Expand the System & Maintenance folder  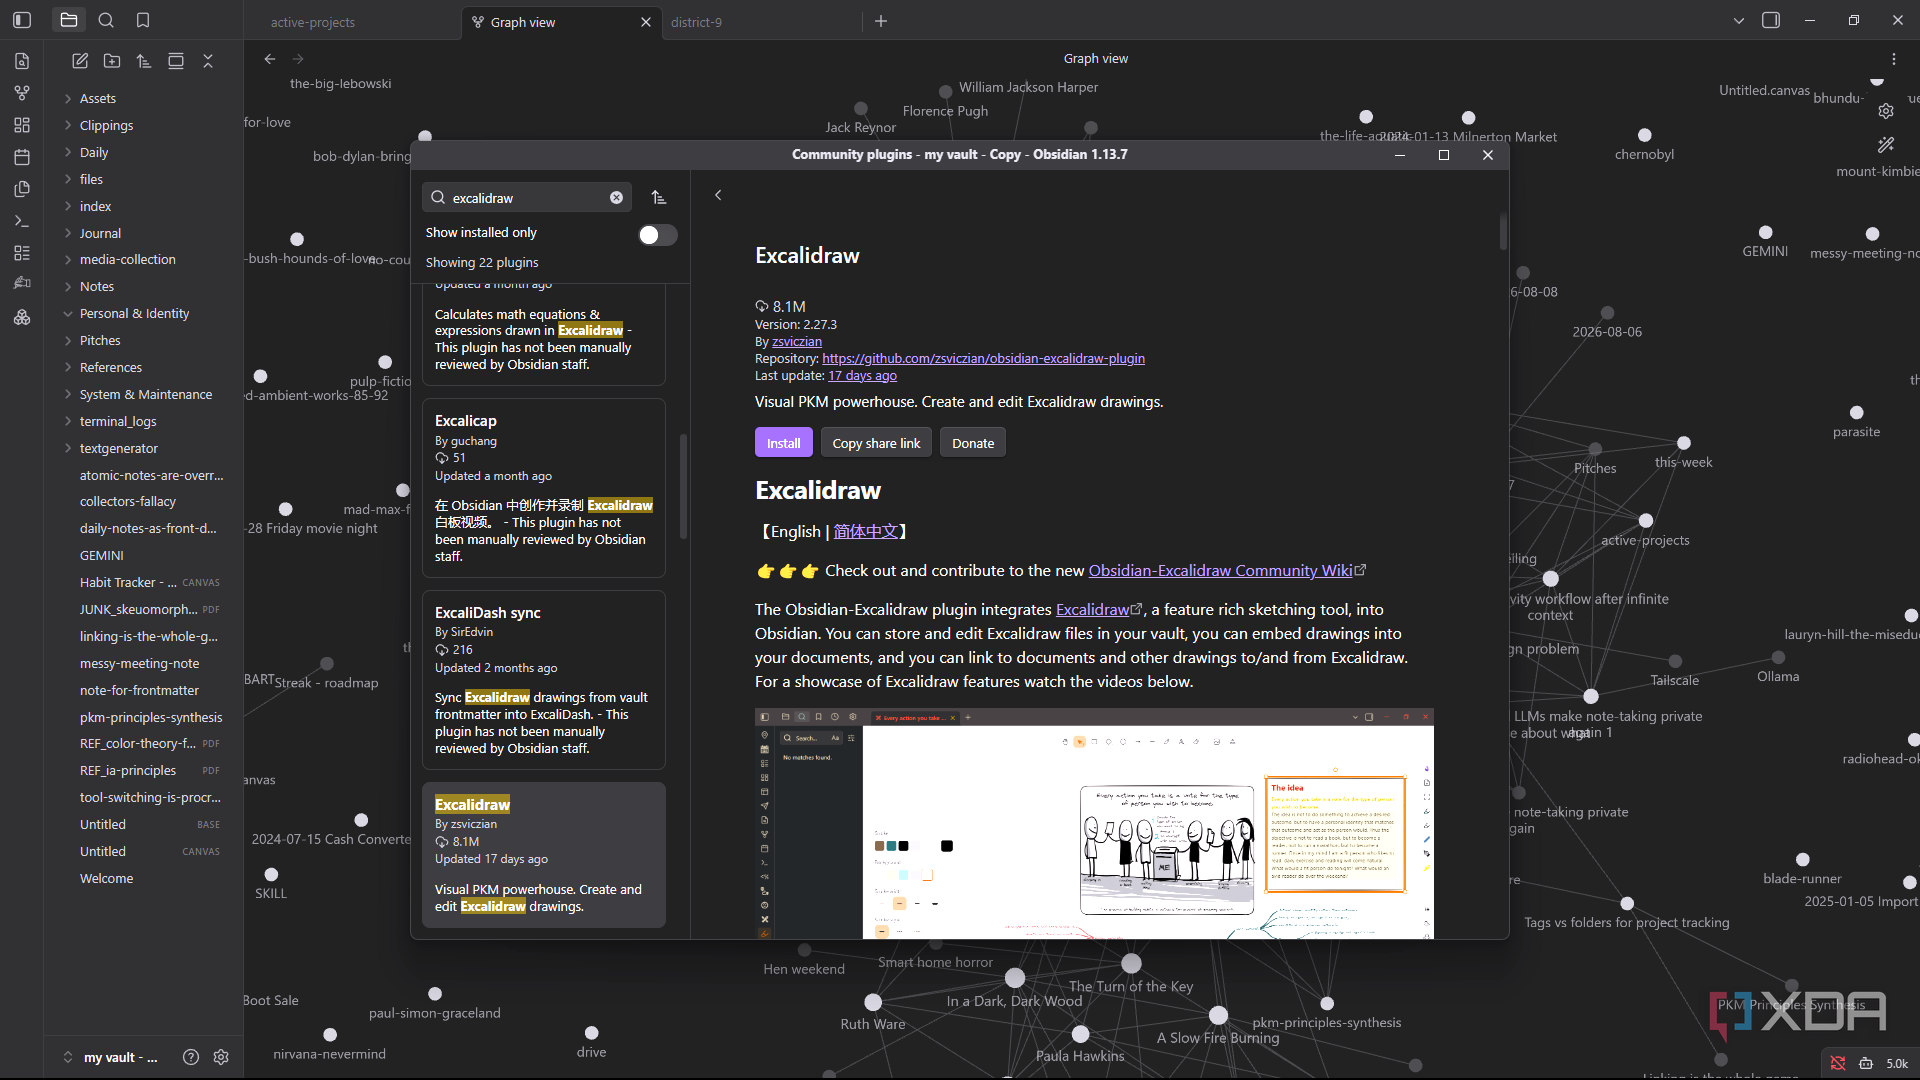[x=146, y=394]
